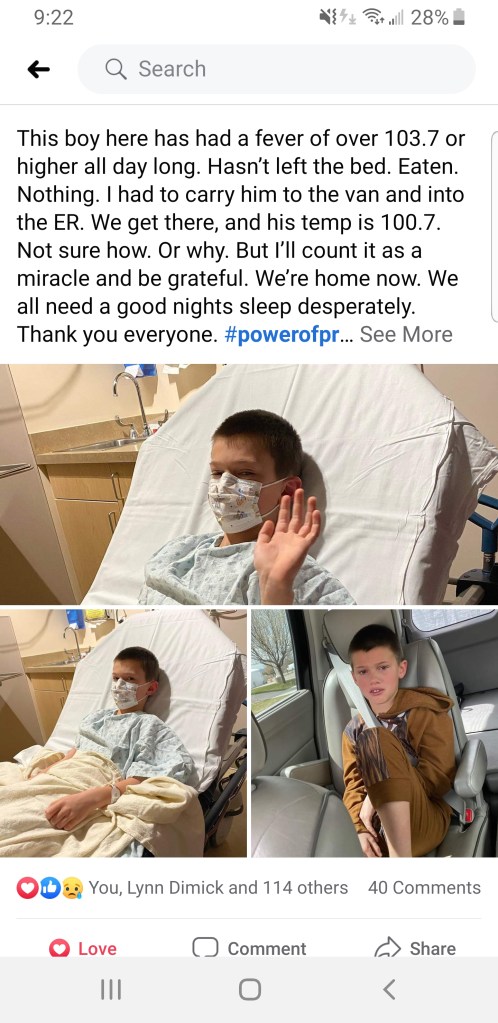Open list of people who reacted
Image resolution: width=498 pixels, height=1023 pixels.
tap(218, 887)
